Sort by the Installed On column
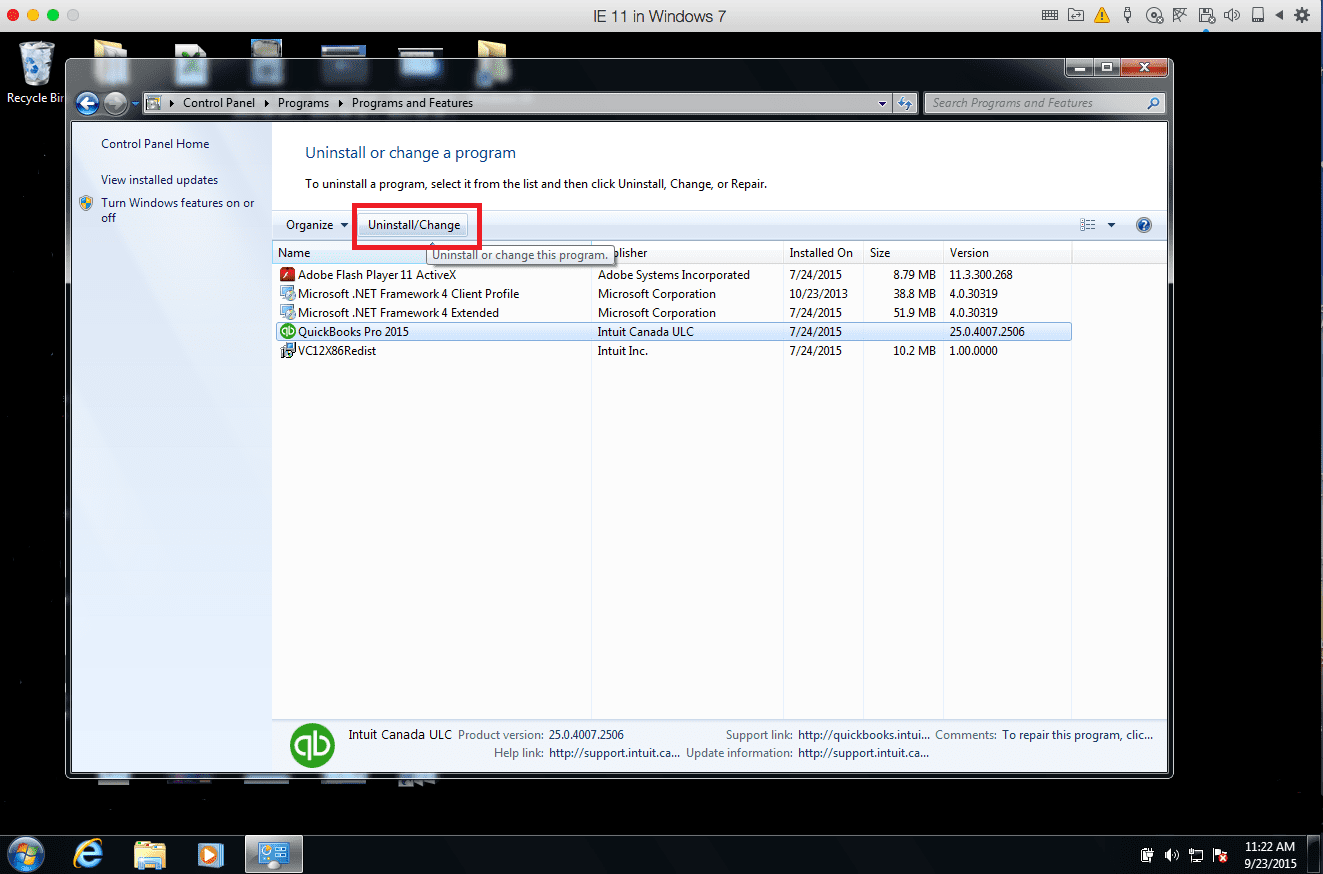The height and width of the screenshot is (874, 1323). (x=821, y=252)
